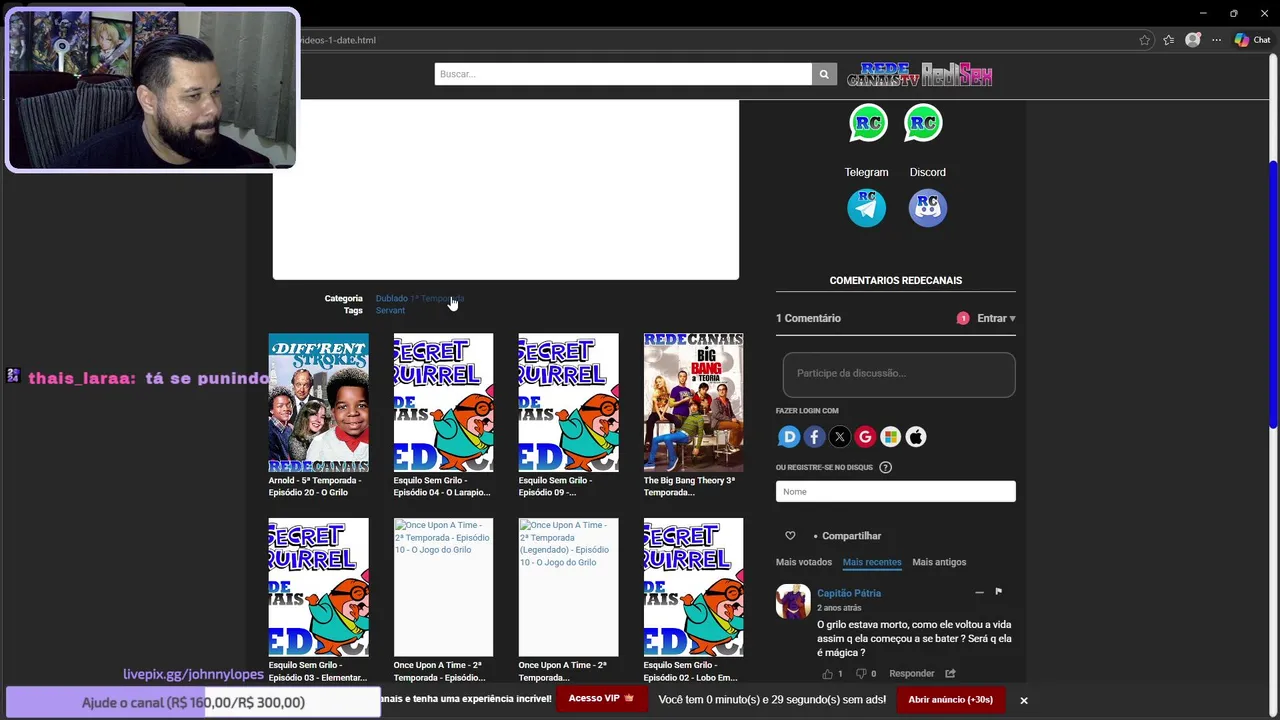
Task: Open Esquilo Sem Grilo Episódio 02 thumbnail
Action: (x=693, y=587)
